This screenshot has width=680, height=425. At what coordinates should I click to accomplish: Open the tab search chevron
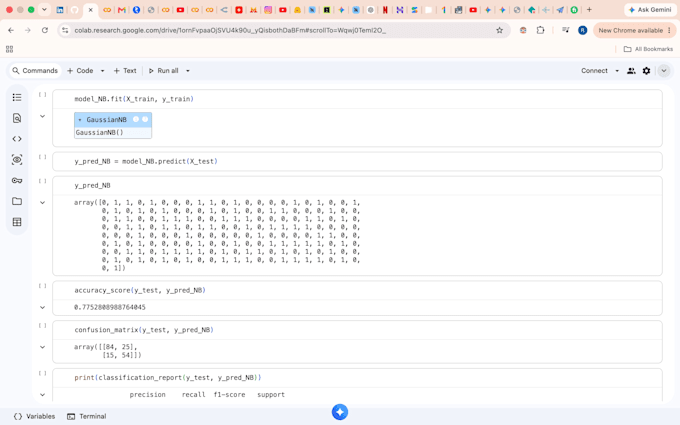click(x=44, y=10)
